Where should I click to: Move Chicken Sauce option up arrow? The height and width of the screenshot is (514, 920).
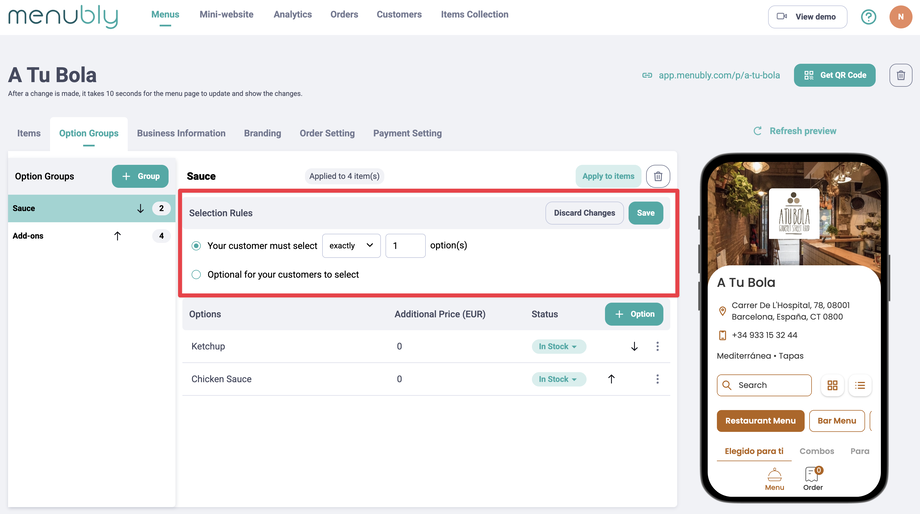coord(611,379)
